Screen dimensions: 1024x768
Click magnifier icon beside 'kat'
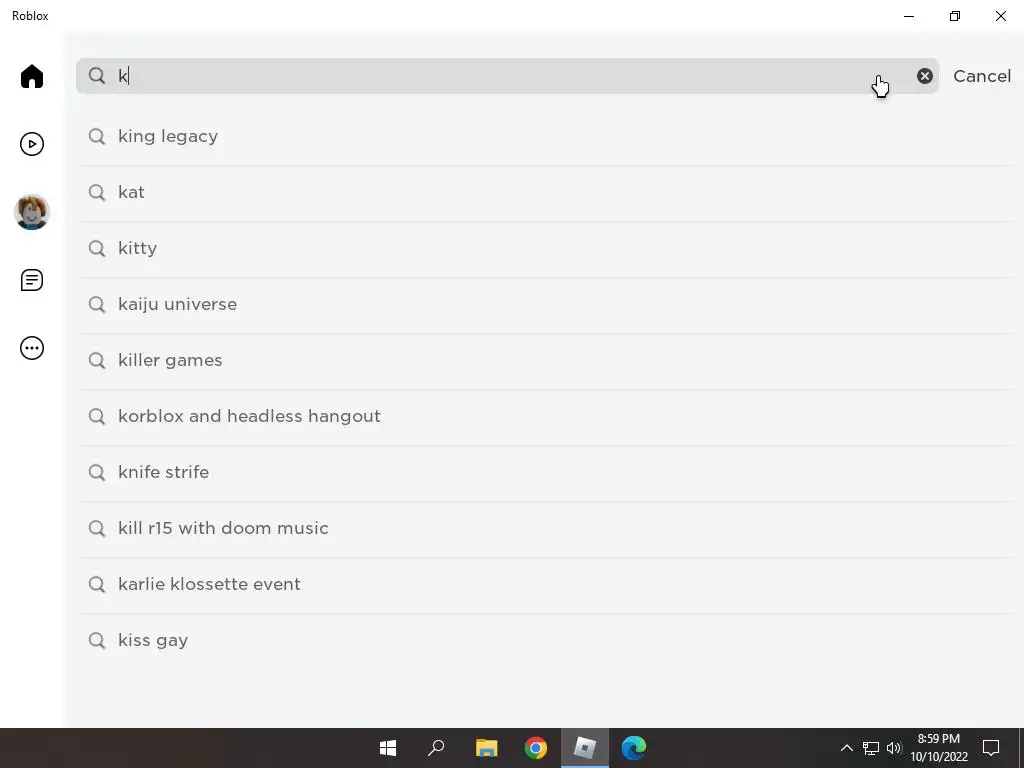[x=97, y=193]
